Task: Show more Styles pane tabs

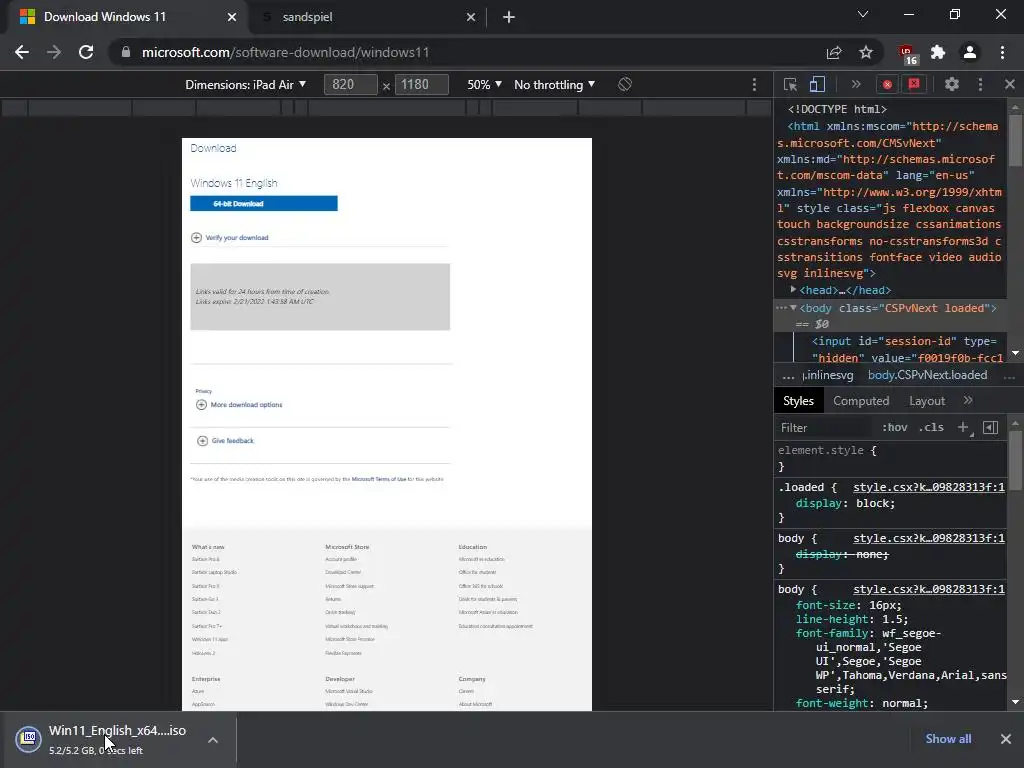Action: click(x=968, y=400)
